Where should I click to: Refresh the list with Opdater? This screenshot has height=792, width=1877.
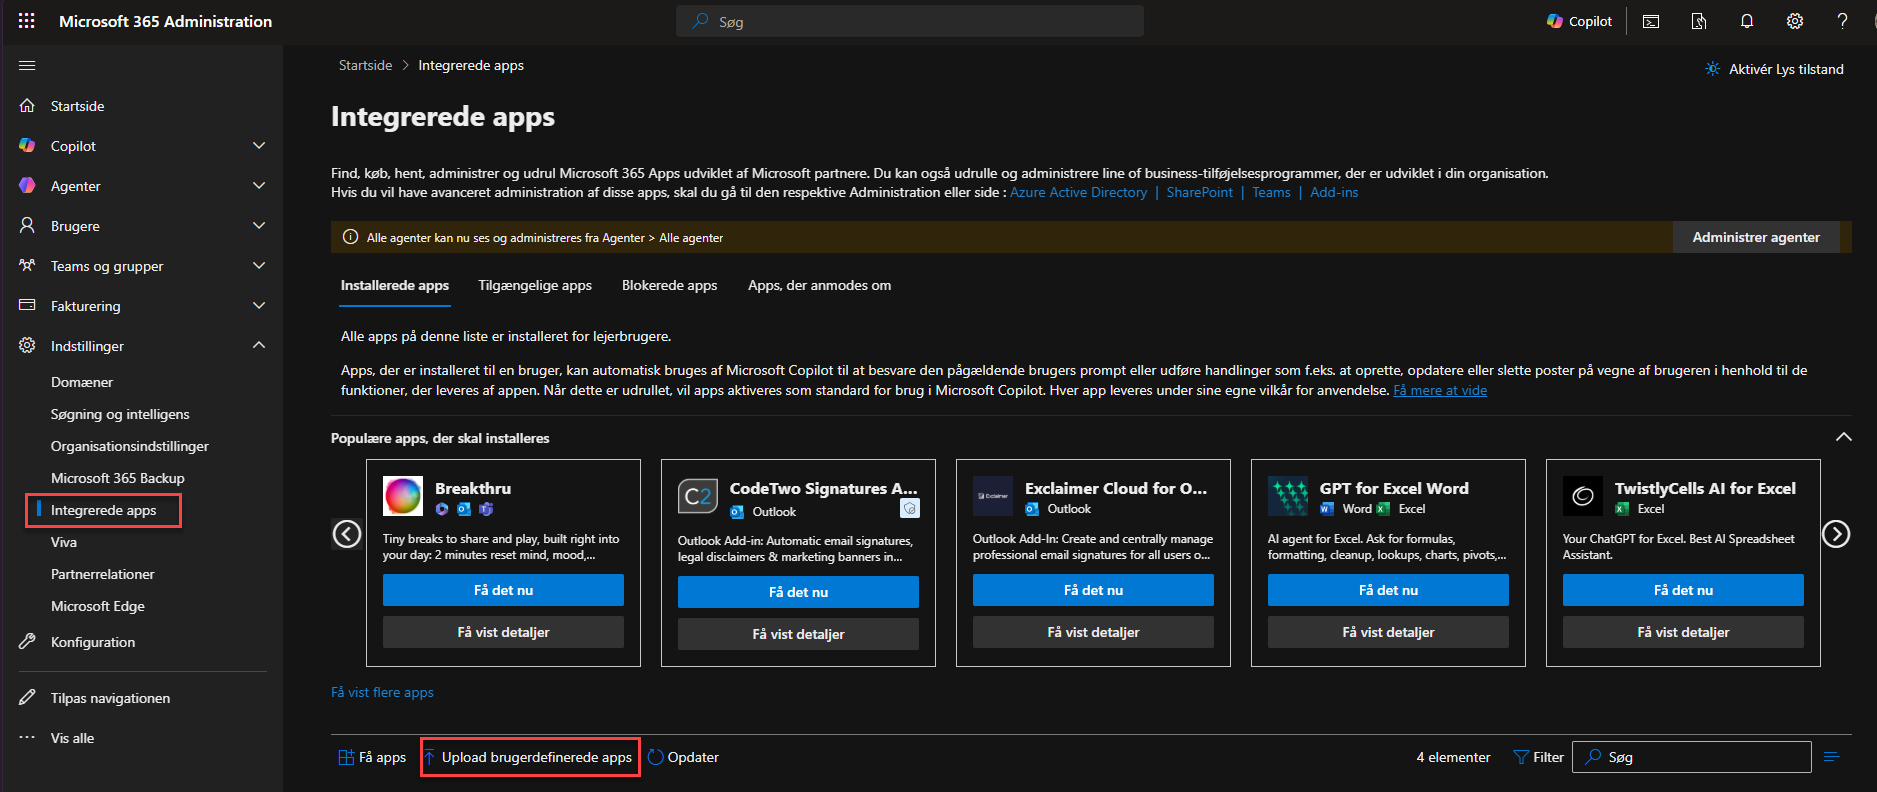(684, 757)
